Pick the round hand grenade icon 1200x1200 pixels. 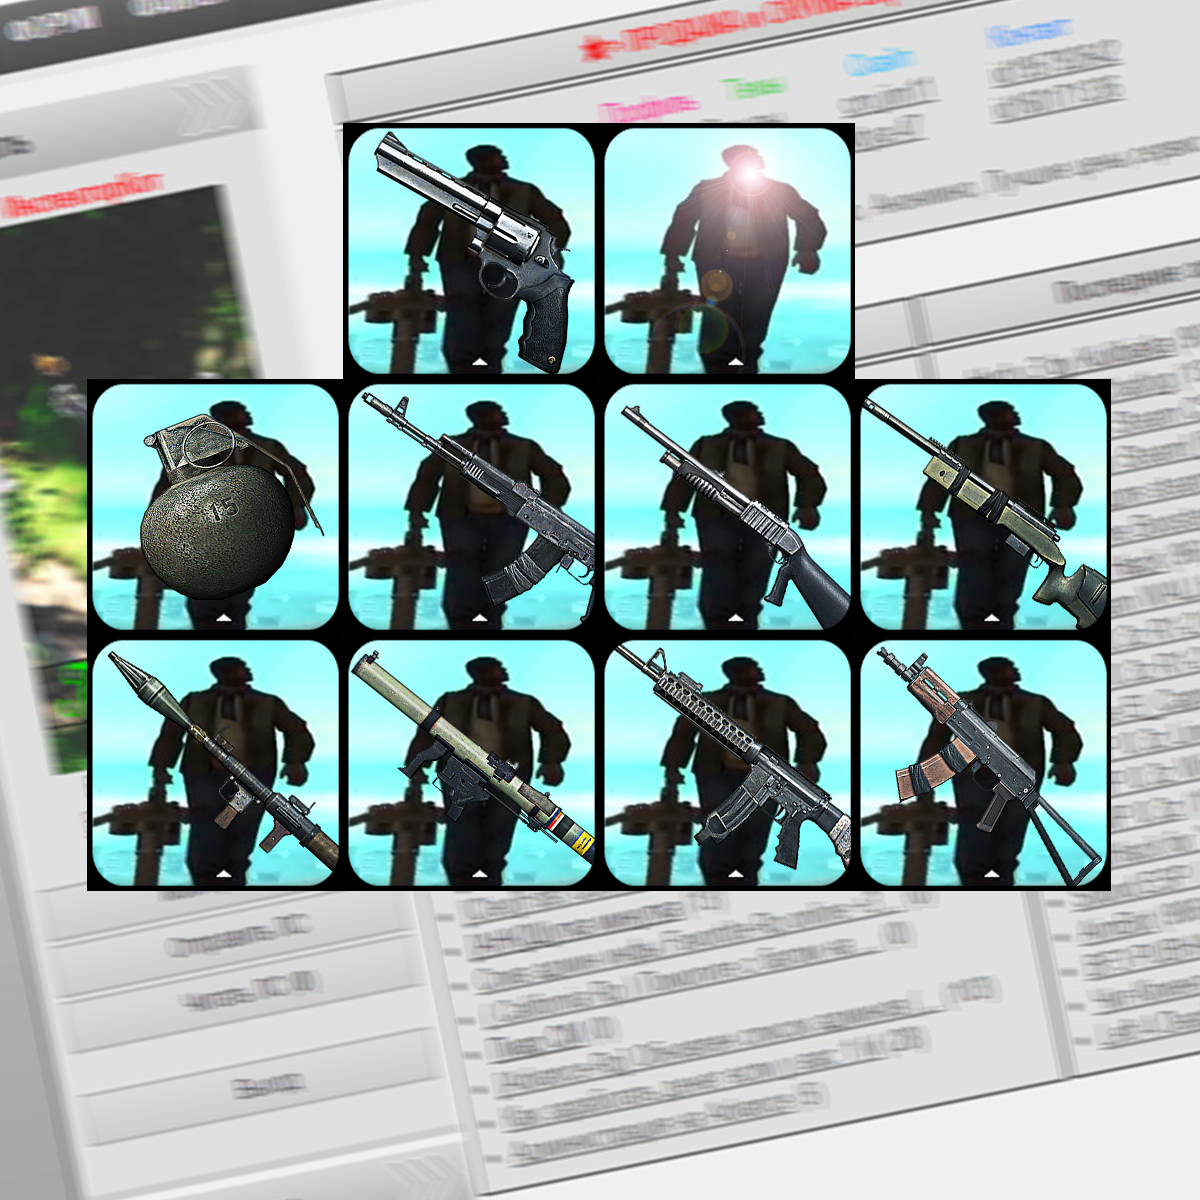click(215, 506)
